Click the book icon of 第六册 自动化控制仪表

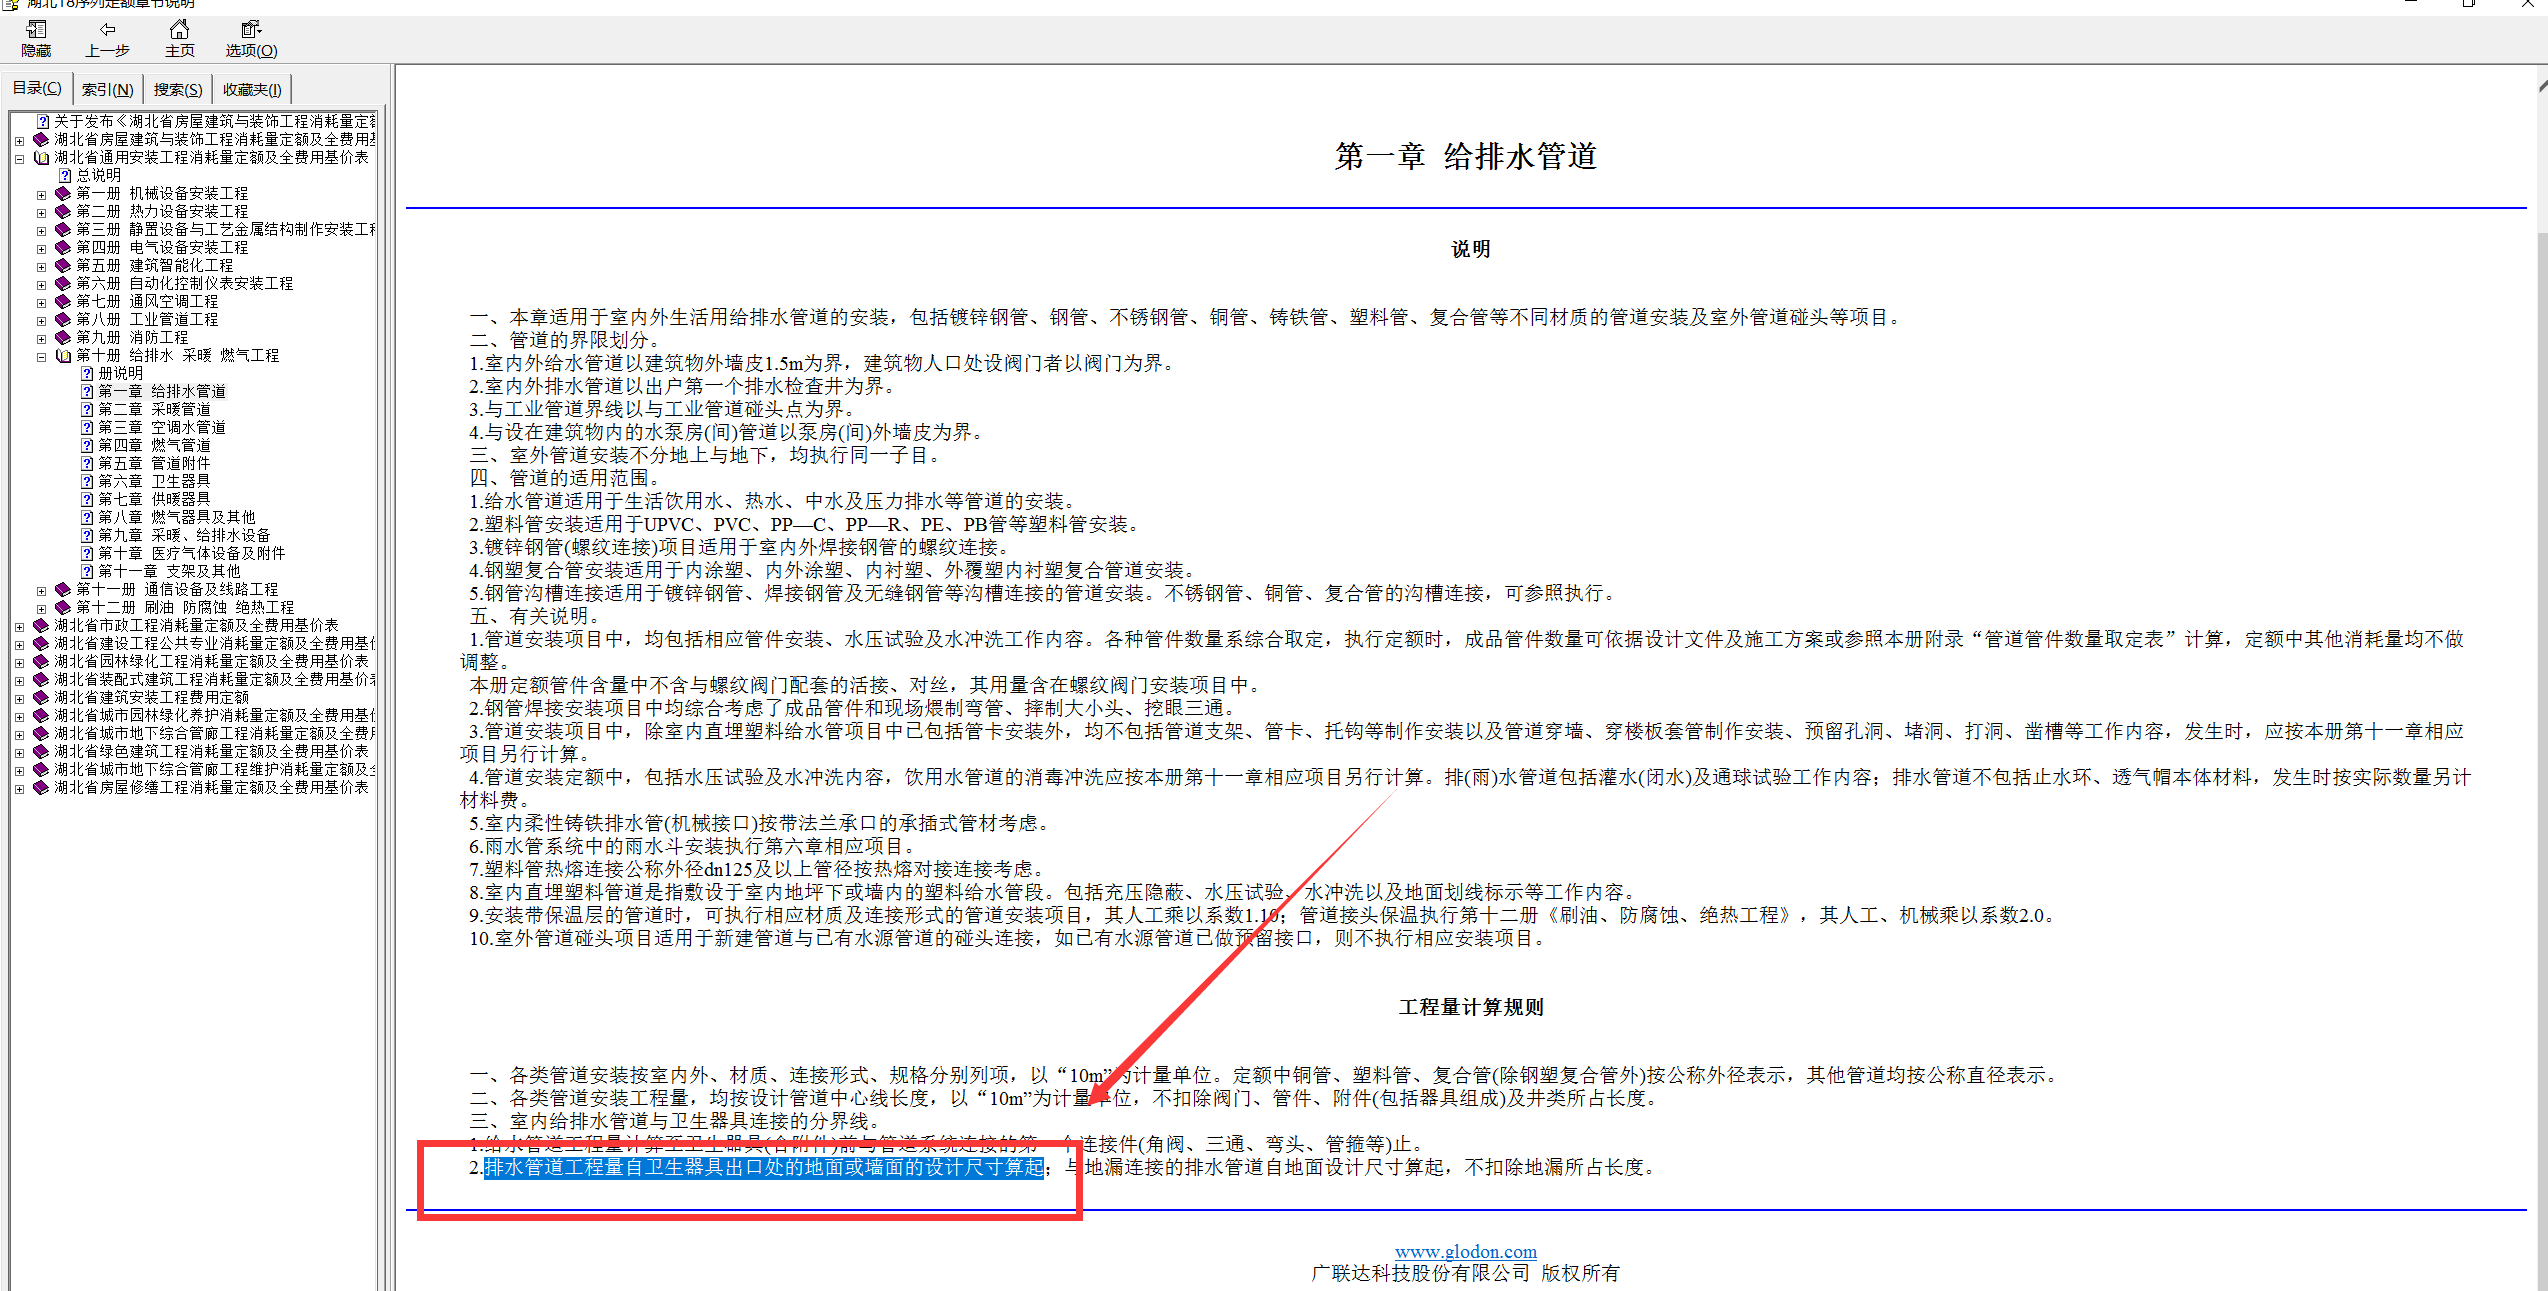tap(63, 283)
